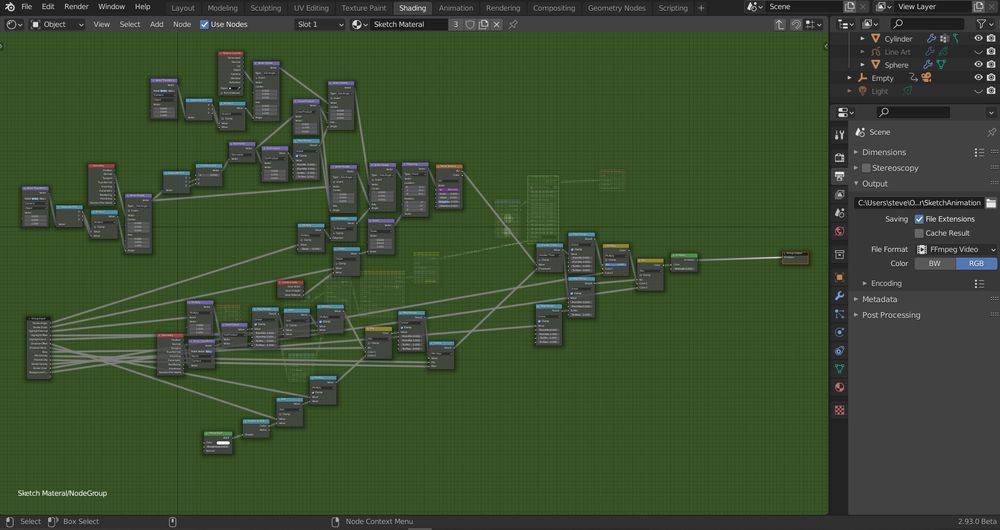The width and height of the screenshot is (1000, 530).
Task: Open the World properties tab icon
Action: 839,232
